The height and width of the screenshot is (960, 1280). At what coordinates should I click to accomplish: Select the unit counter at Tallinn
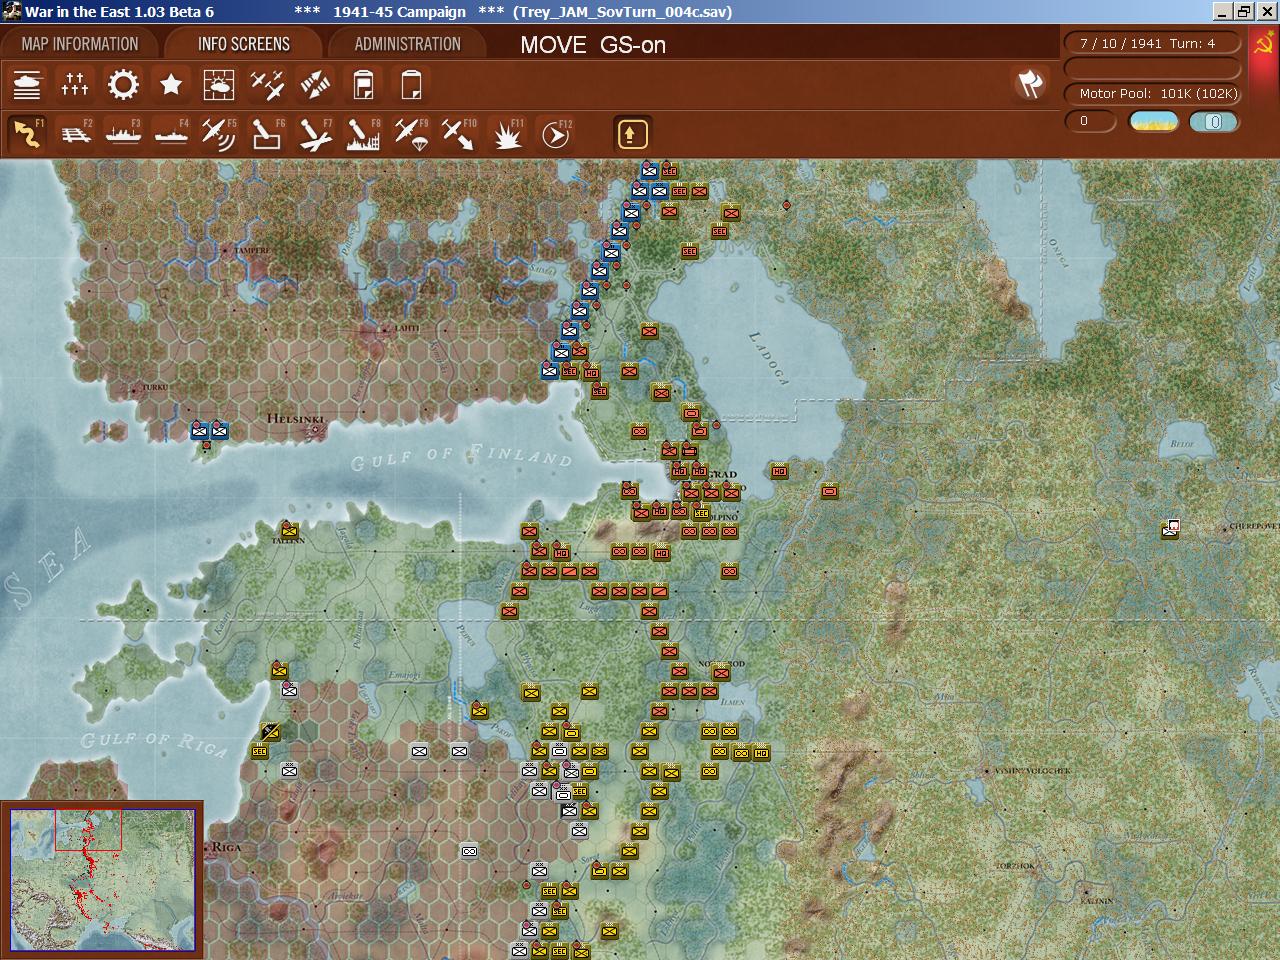[x=289, y=530]
